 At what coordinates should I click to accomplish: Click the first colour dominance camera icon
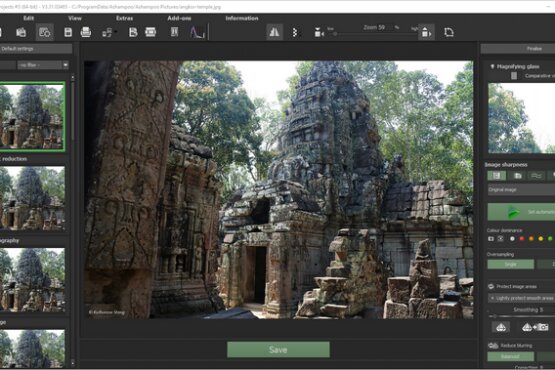pyautogui.click(x=491, y=239)
